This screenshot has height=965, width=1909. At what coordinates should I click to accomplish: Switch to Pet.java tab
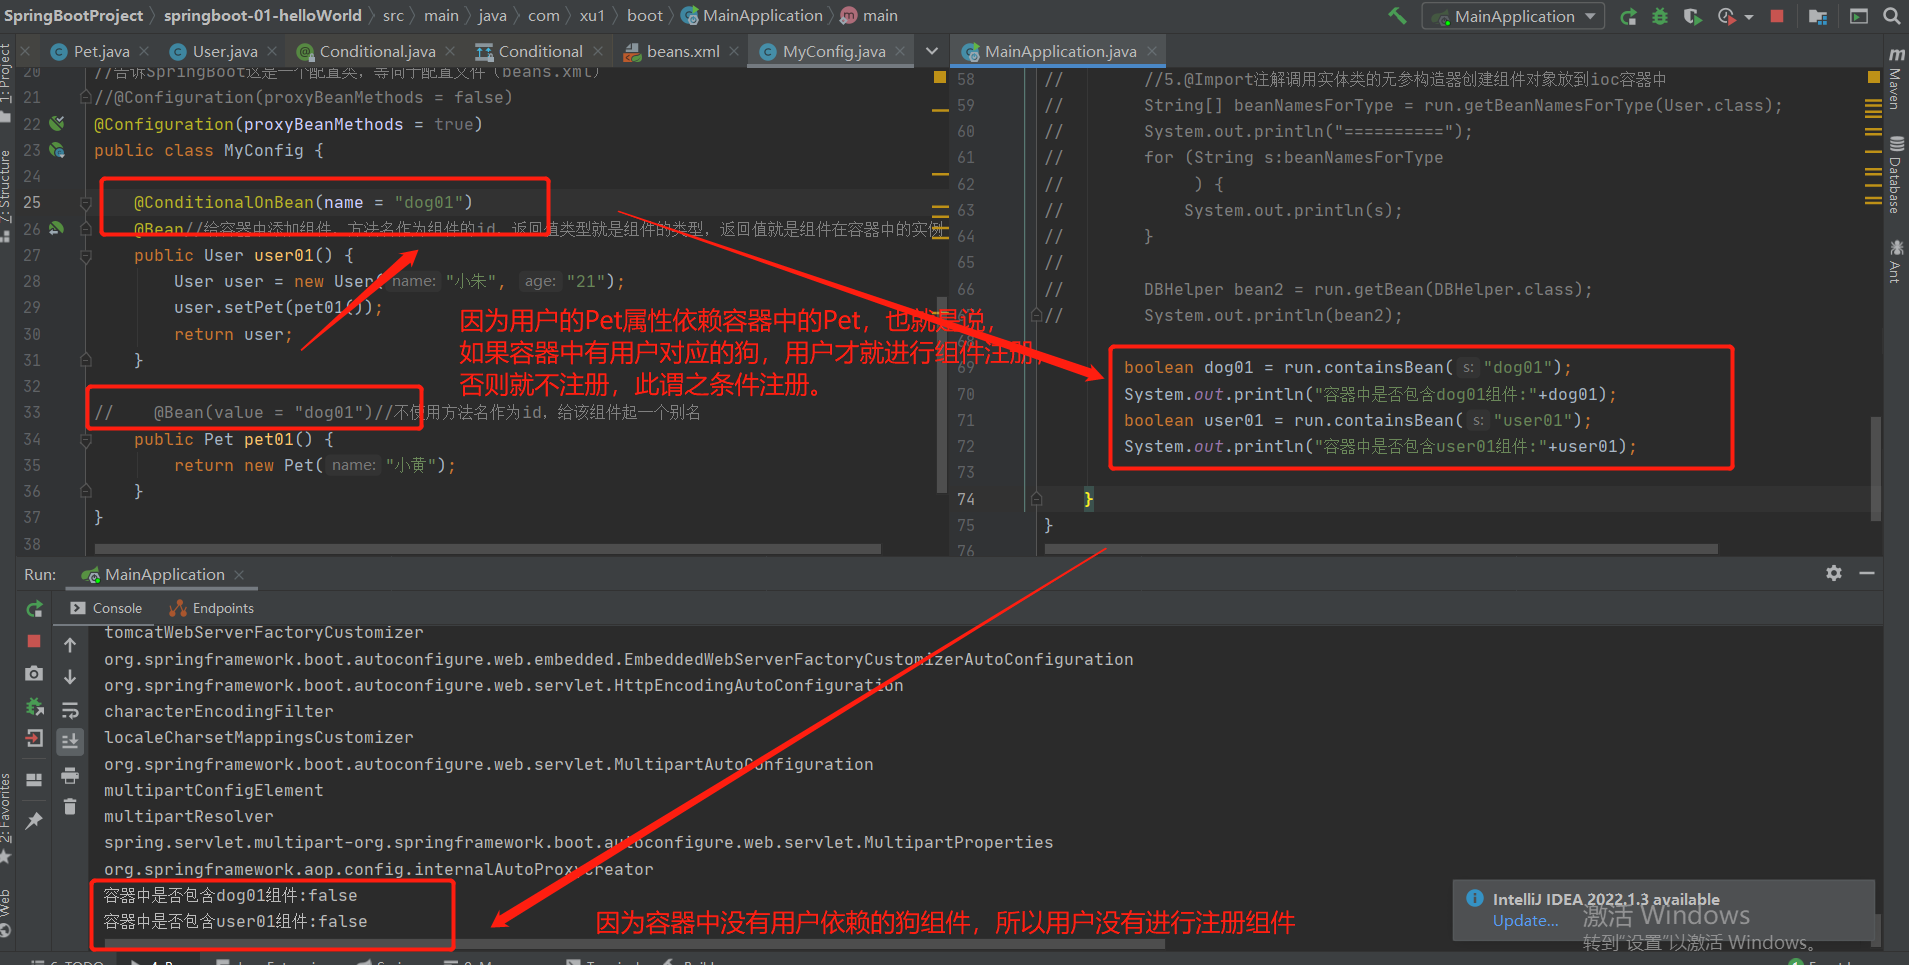click(x=101, y=51)
